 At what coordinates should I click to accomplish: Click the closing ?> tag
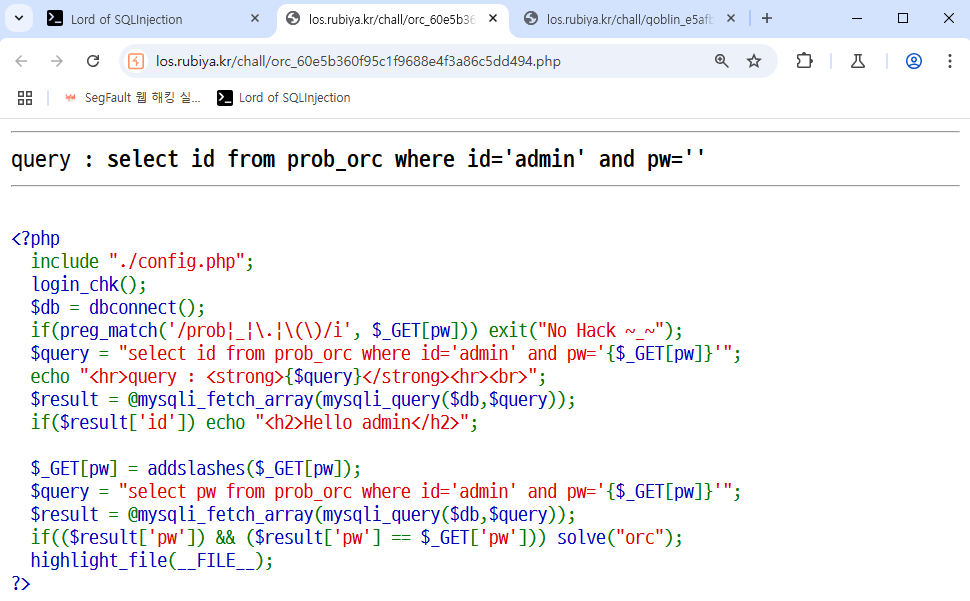(21, 583)
